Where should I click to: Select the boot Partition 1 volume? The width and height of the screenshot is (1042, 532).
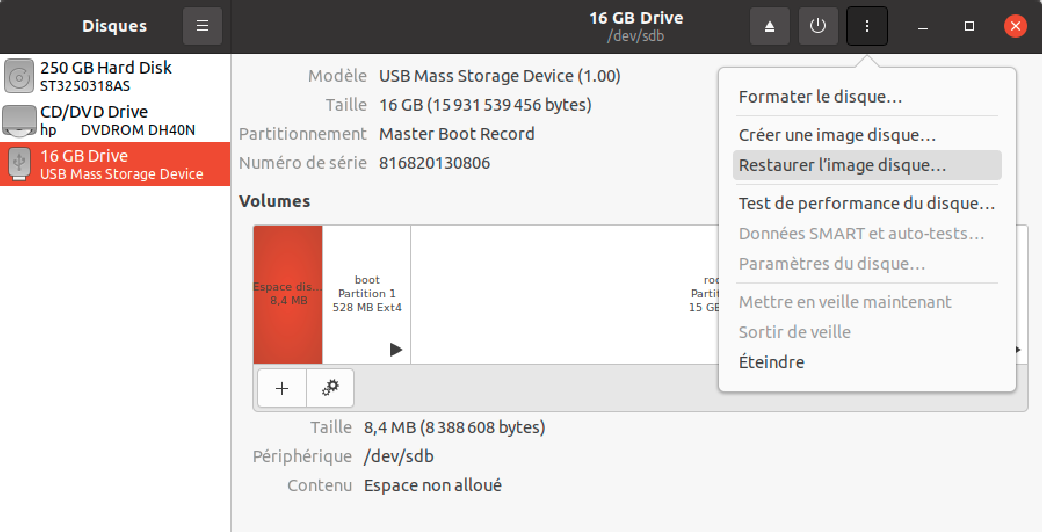367,294
